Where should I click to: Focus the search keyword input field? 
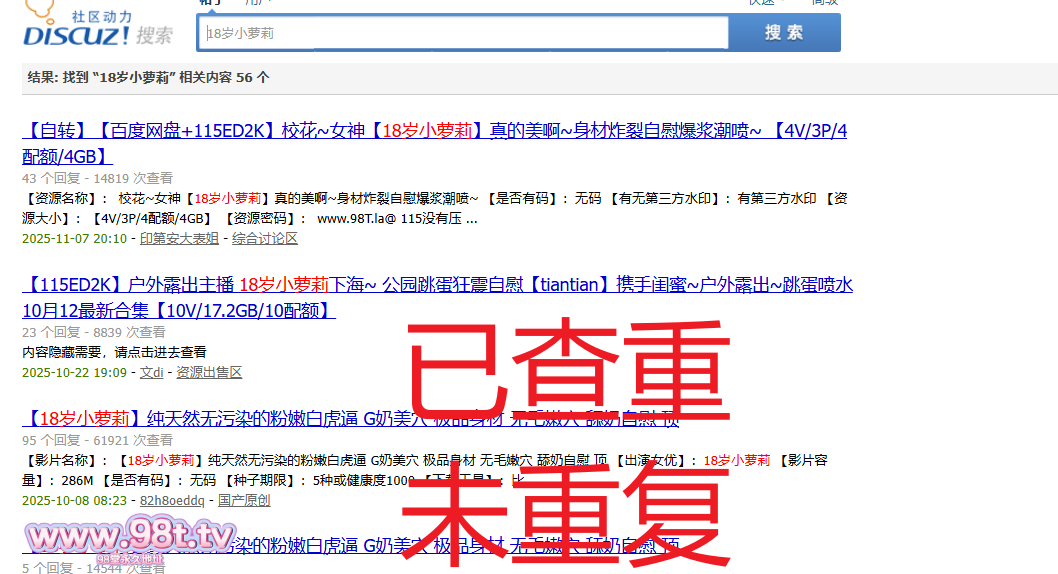pyautogui.click(x=465, y=33)
